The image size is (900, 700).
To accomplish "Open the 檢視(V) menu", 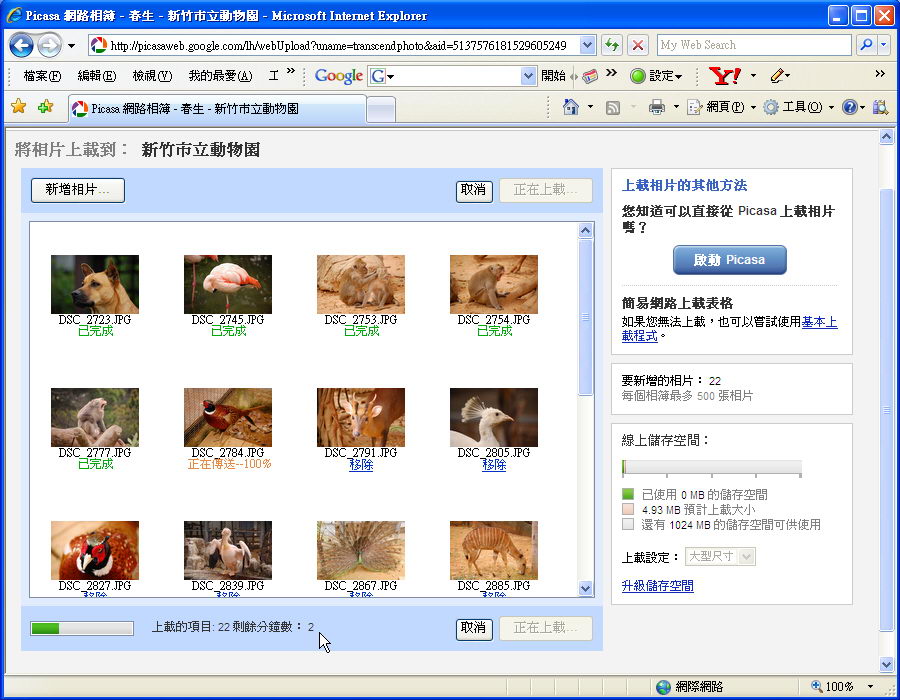I will click(152, 76).
